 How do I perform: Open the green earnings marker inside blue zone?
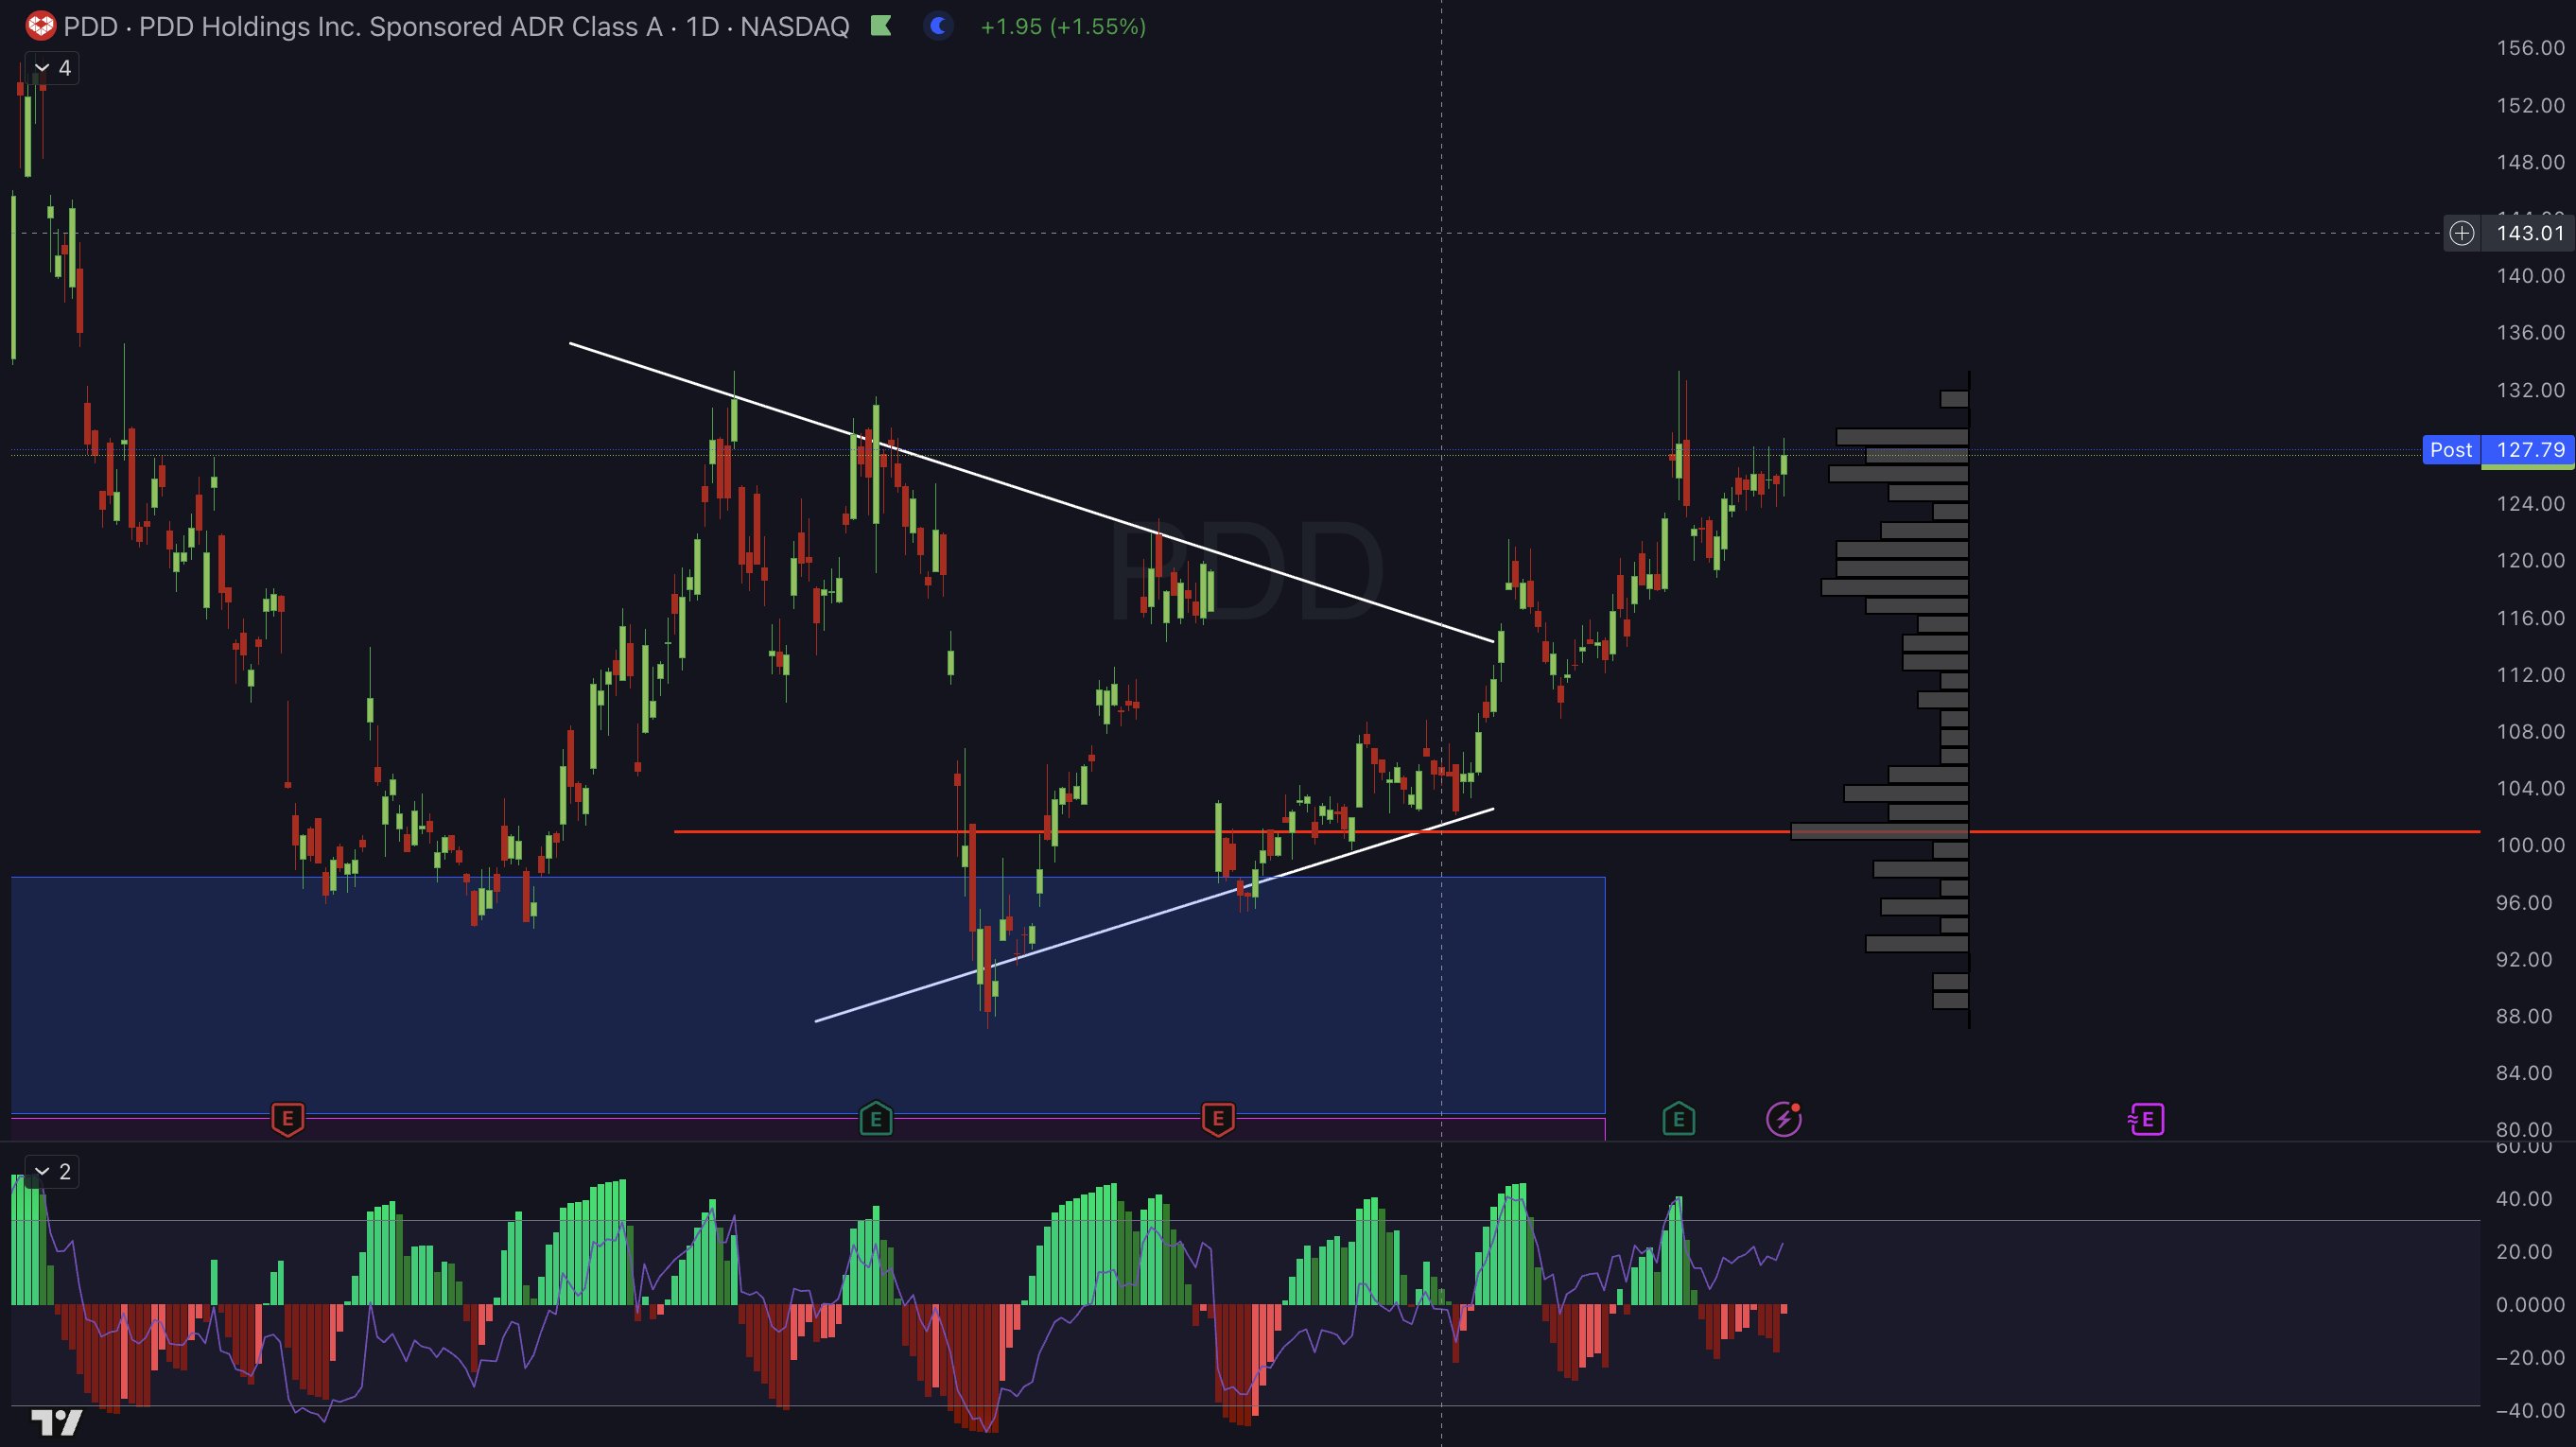pyautogui.click(x=876, y=1119)
